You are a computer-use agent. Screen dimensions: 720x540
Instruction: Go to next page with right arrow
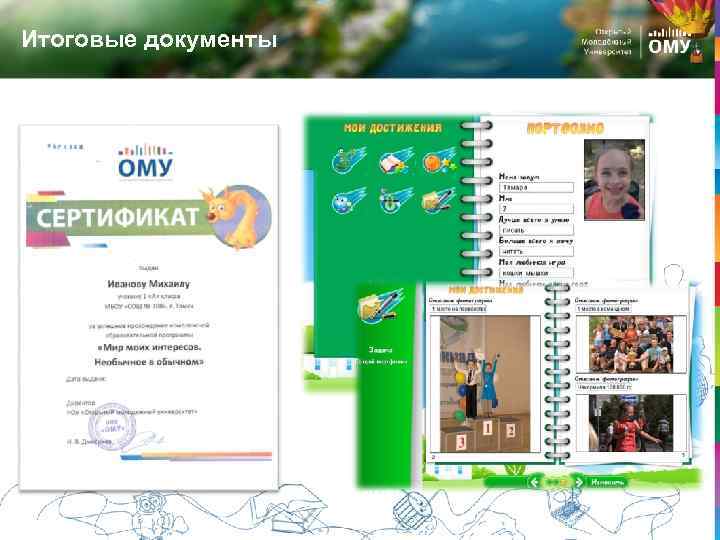pyautogui.click(x=579, y=482)
